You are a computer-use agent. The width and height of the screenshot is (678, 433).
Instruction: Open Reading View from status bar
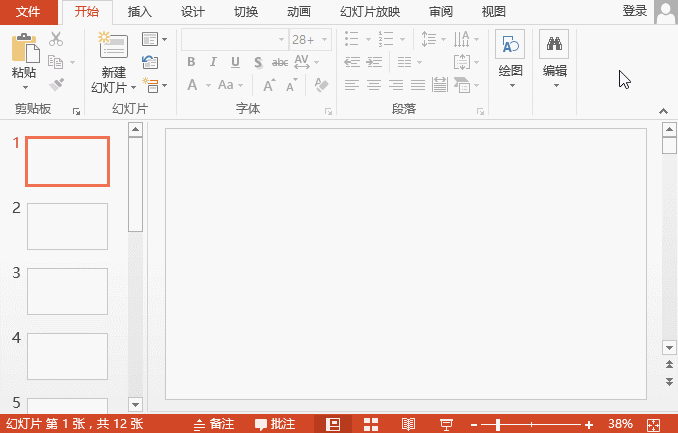(408, 424)
